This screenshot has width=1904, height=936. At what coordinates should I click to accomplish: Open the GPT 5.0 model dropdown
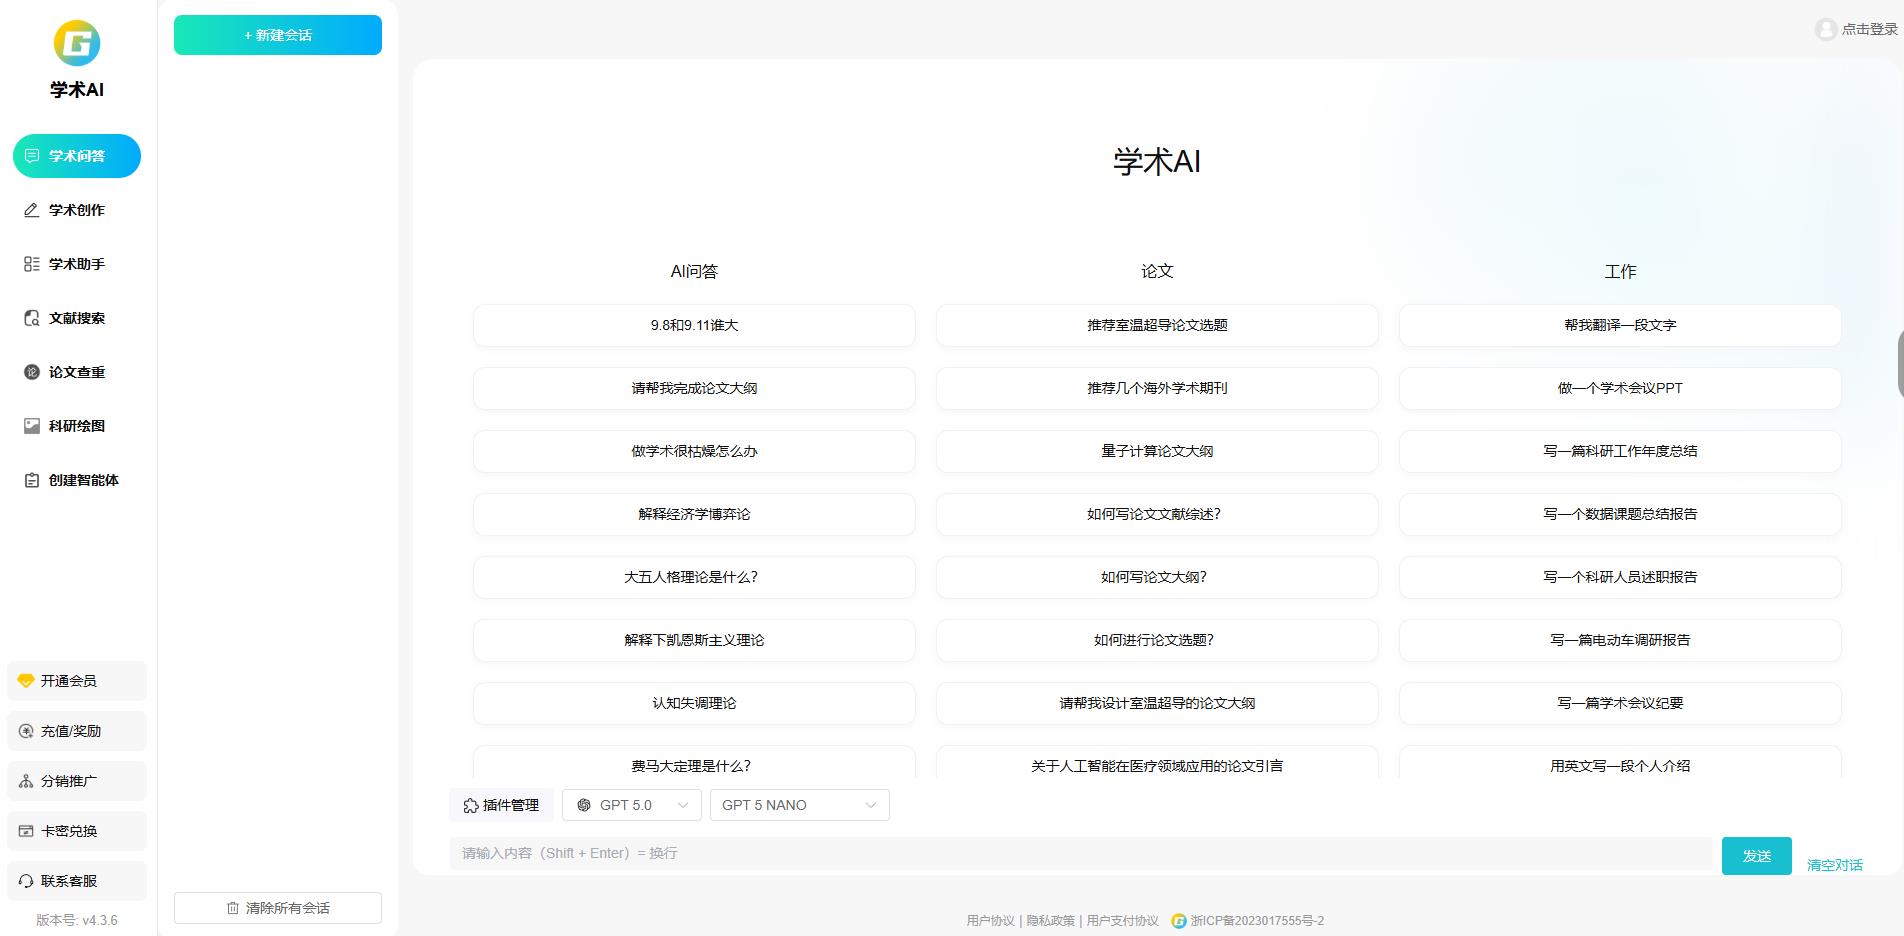tap(631, 805)
